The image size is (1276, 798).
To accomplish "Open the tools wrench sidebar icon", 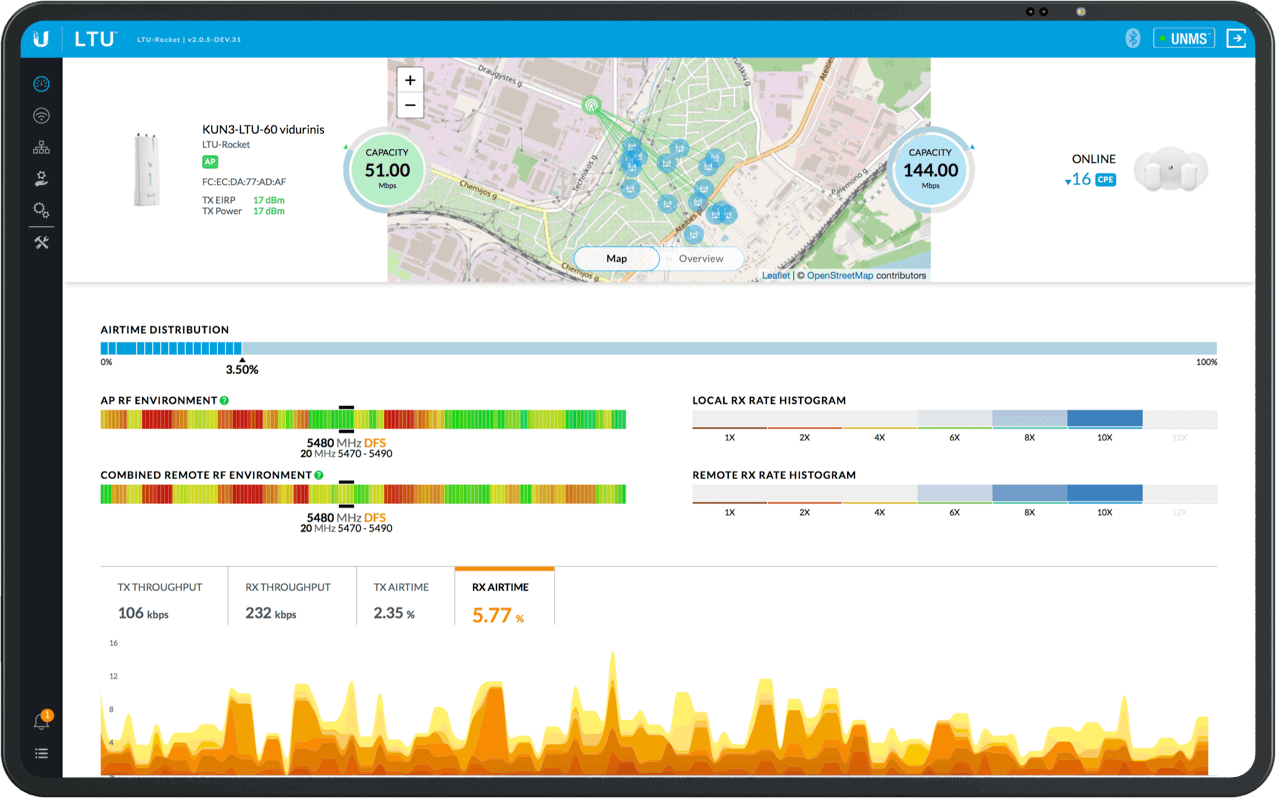I will pos(41,242).
